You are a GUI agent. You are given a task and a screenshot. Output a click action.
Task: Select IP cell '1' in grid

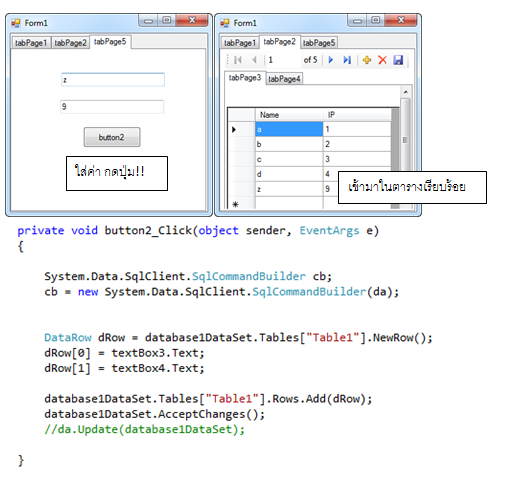357,129
